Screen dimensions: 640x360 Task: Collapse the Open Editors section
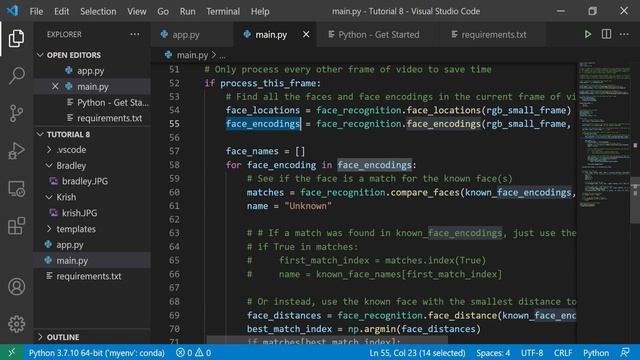click(40, 55)
